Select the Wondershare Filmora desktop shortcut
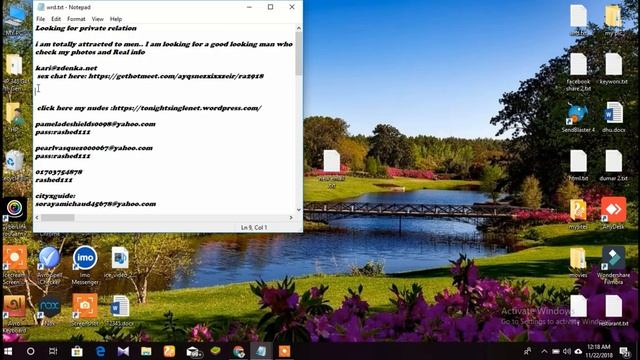Viewport: 640px width, 360px height. pos(613,265)
